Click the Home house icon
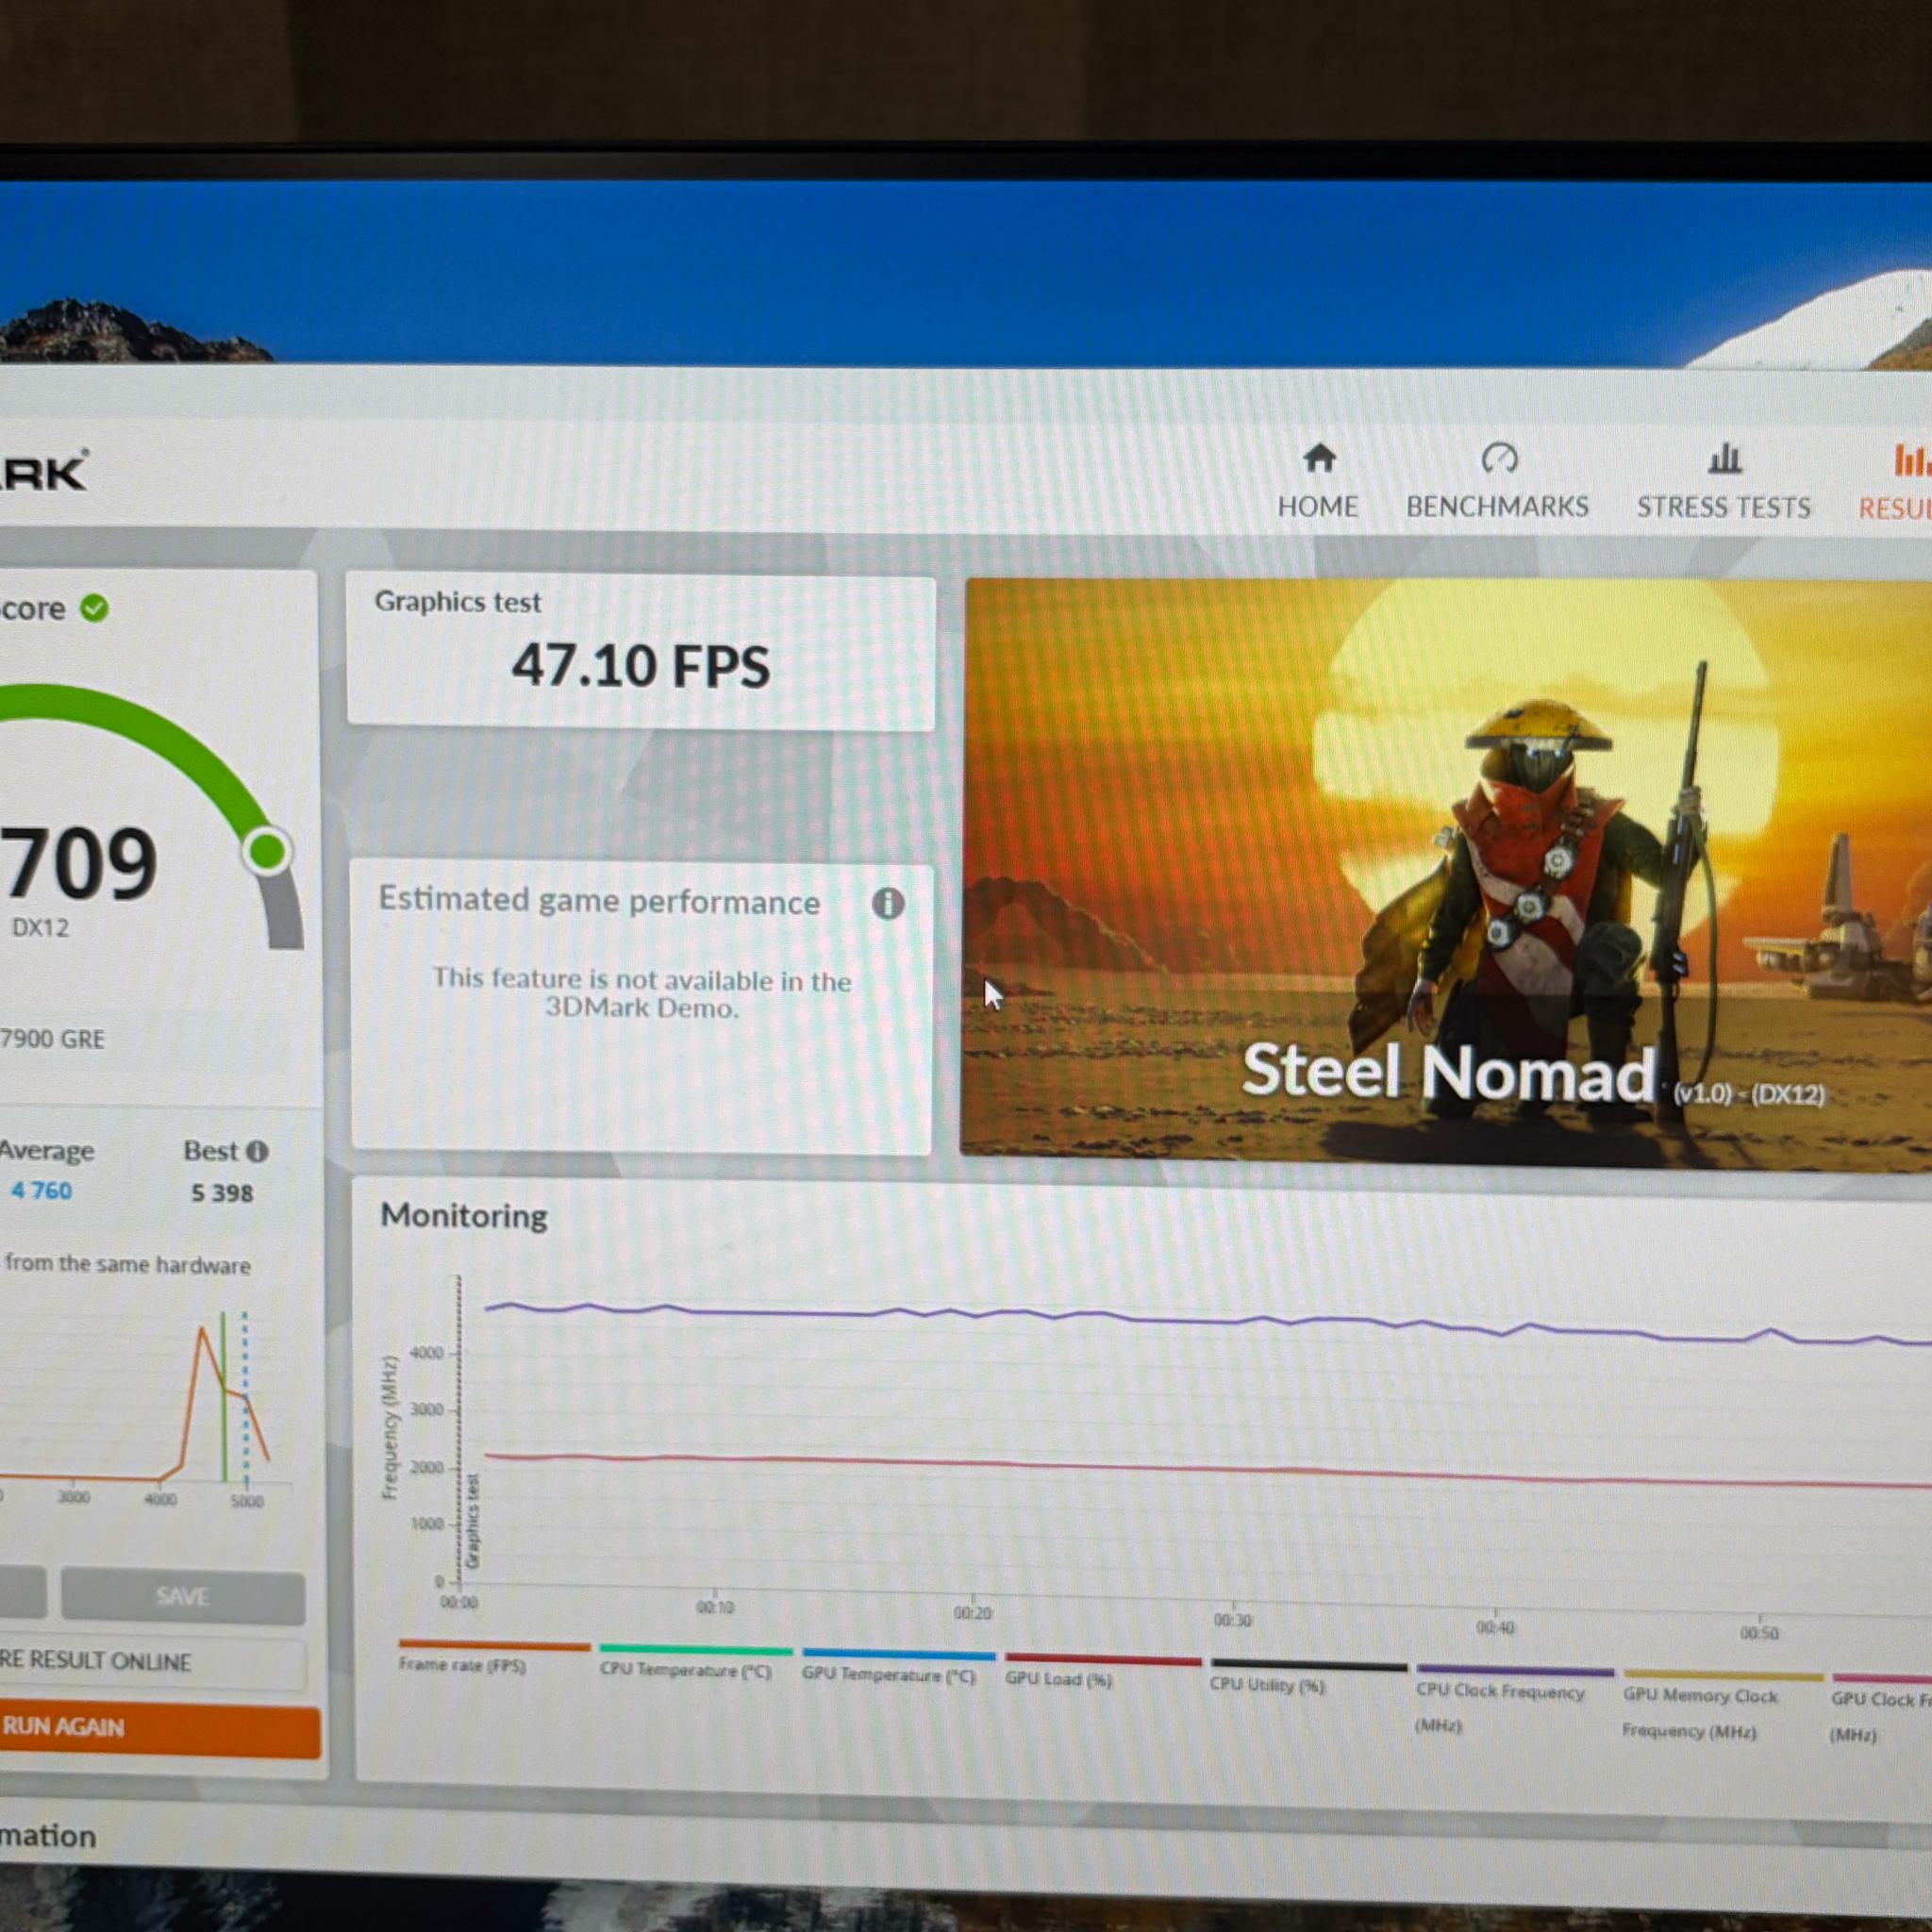This screenshot has width=1932, height=1932. pos(1319,459)
